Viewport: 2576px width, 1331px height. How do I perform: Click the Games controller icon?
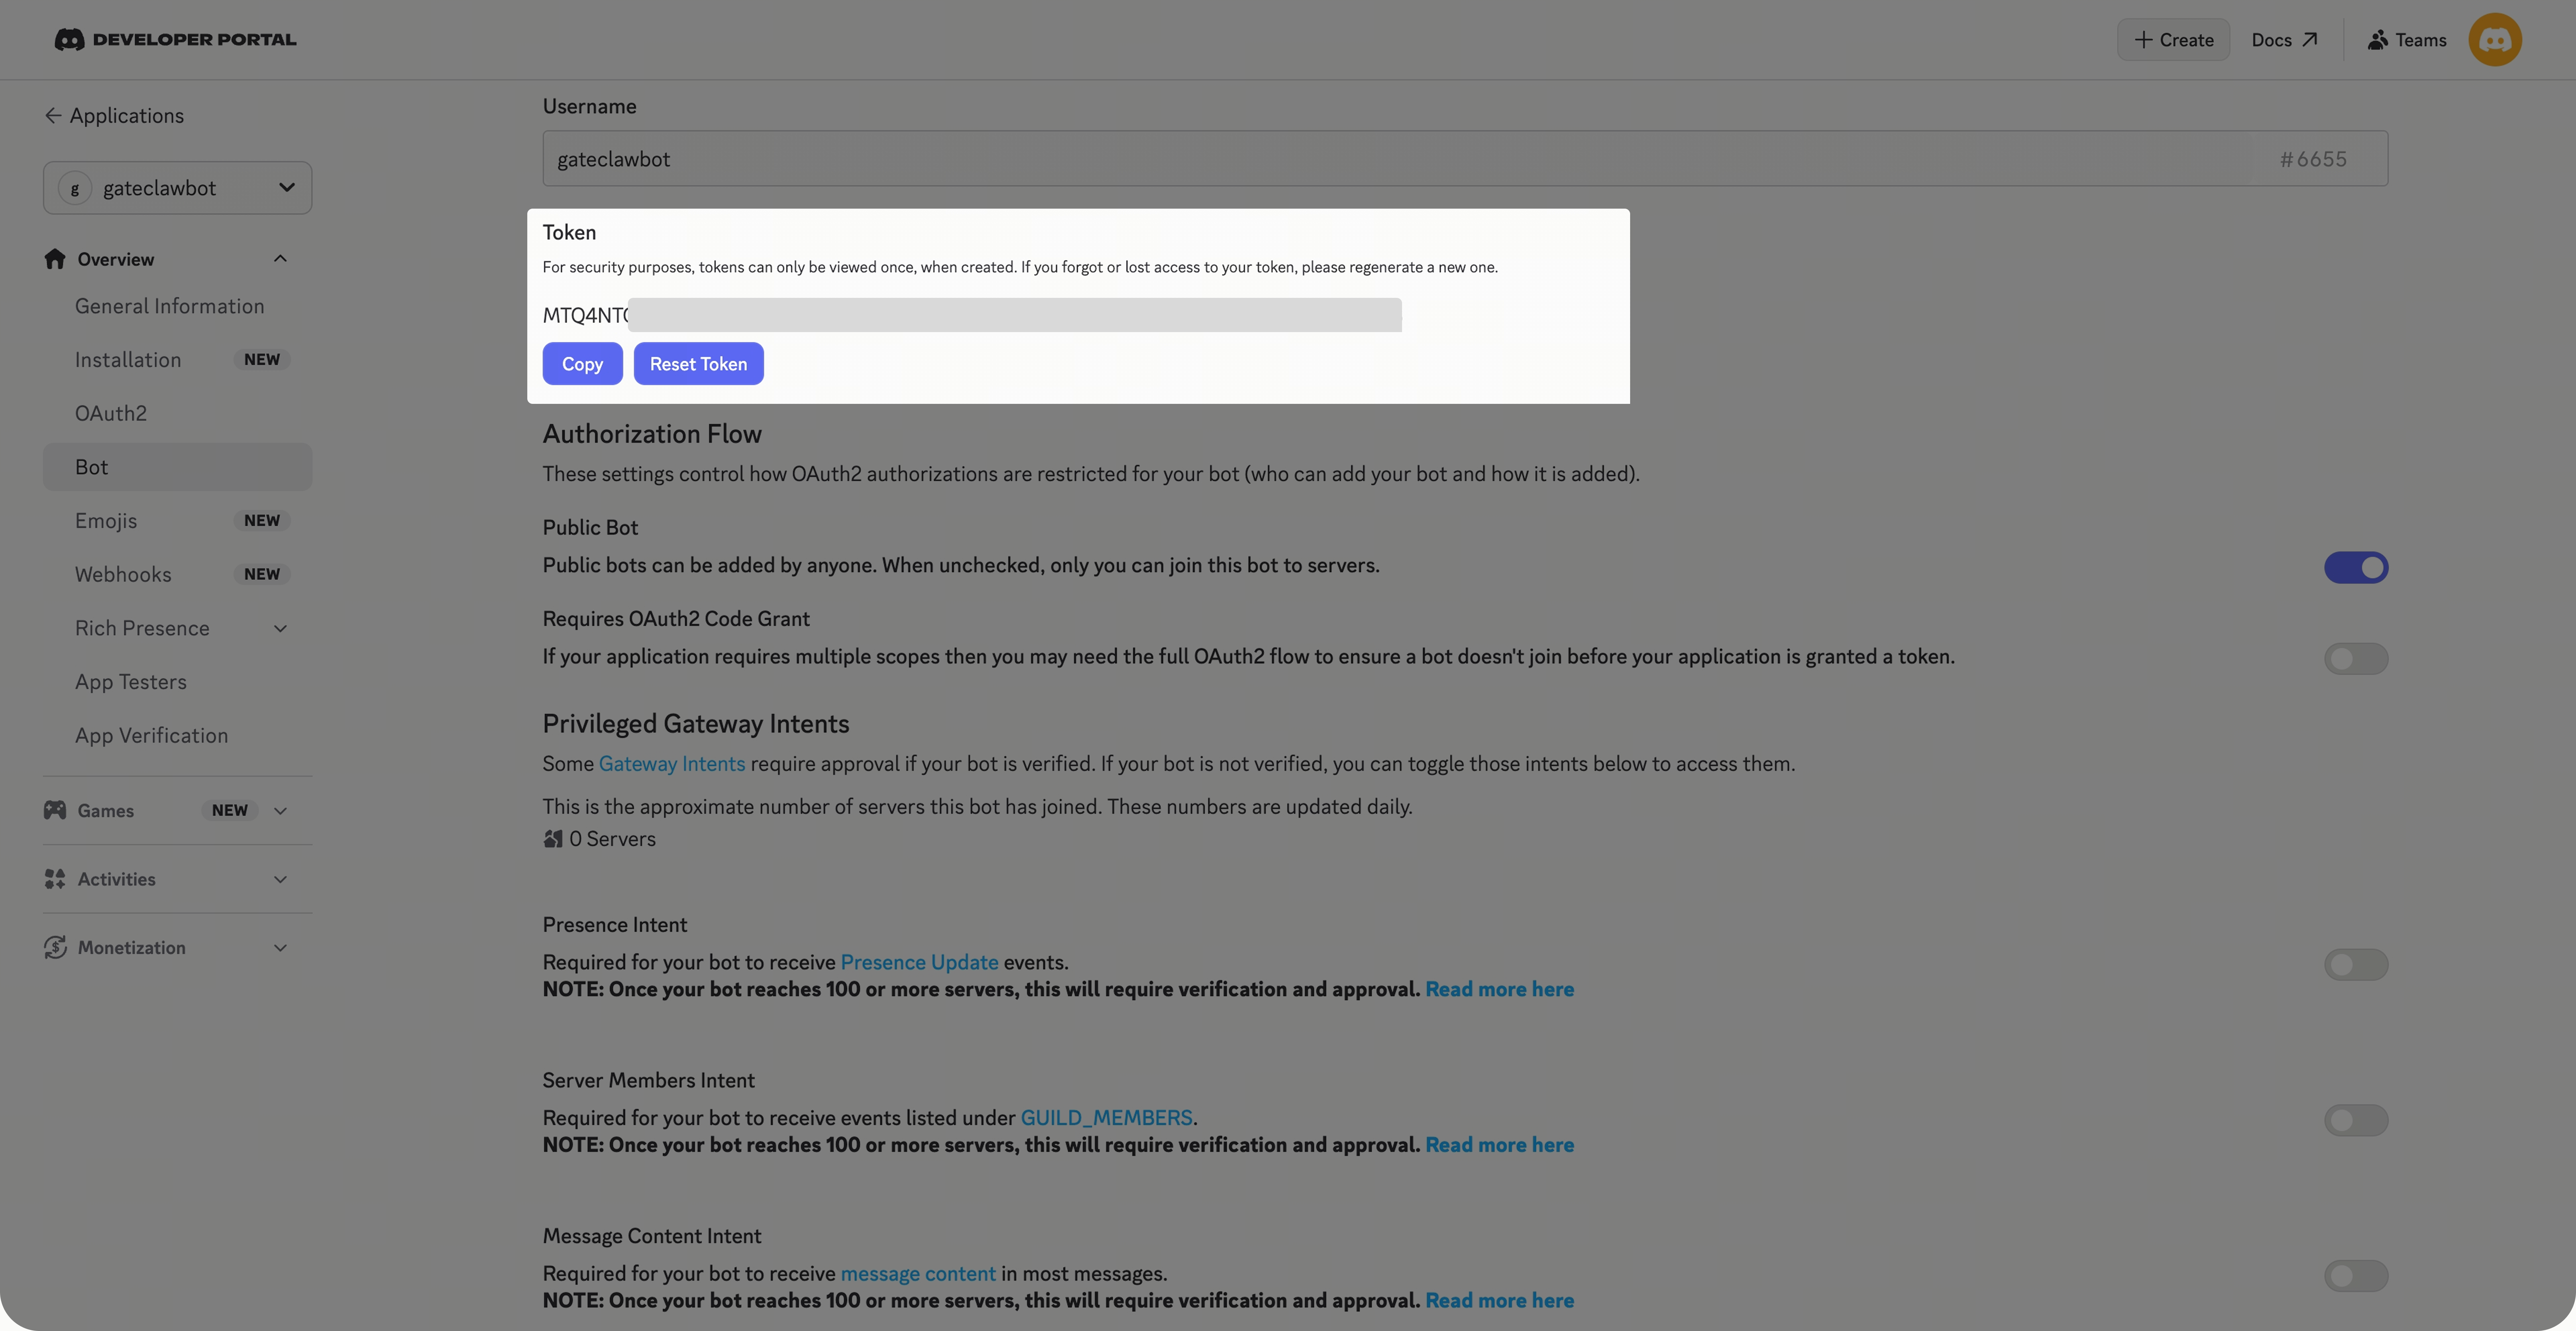tap(55, 810)
